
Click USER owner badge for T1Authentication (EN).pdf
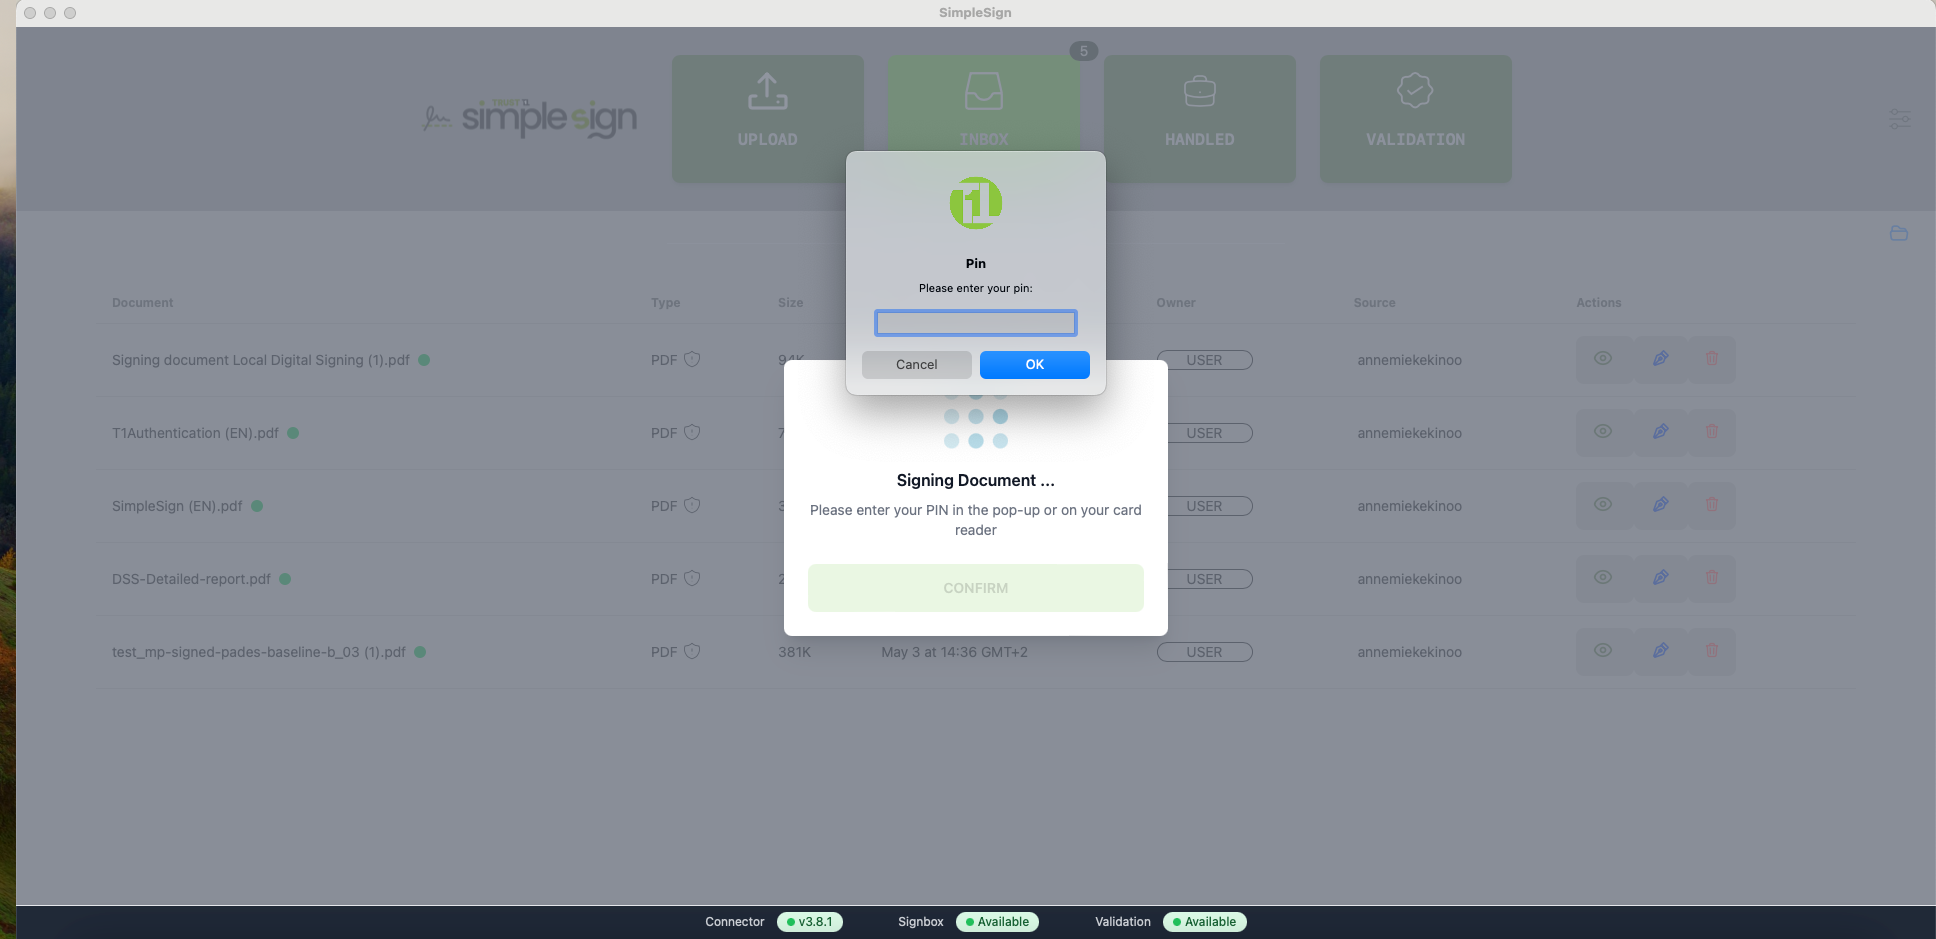click(x=1204, y=433)
